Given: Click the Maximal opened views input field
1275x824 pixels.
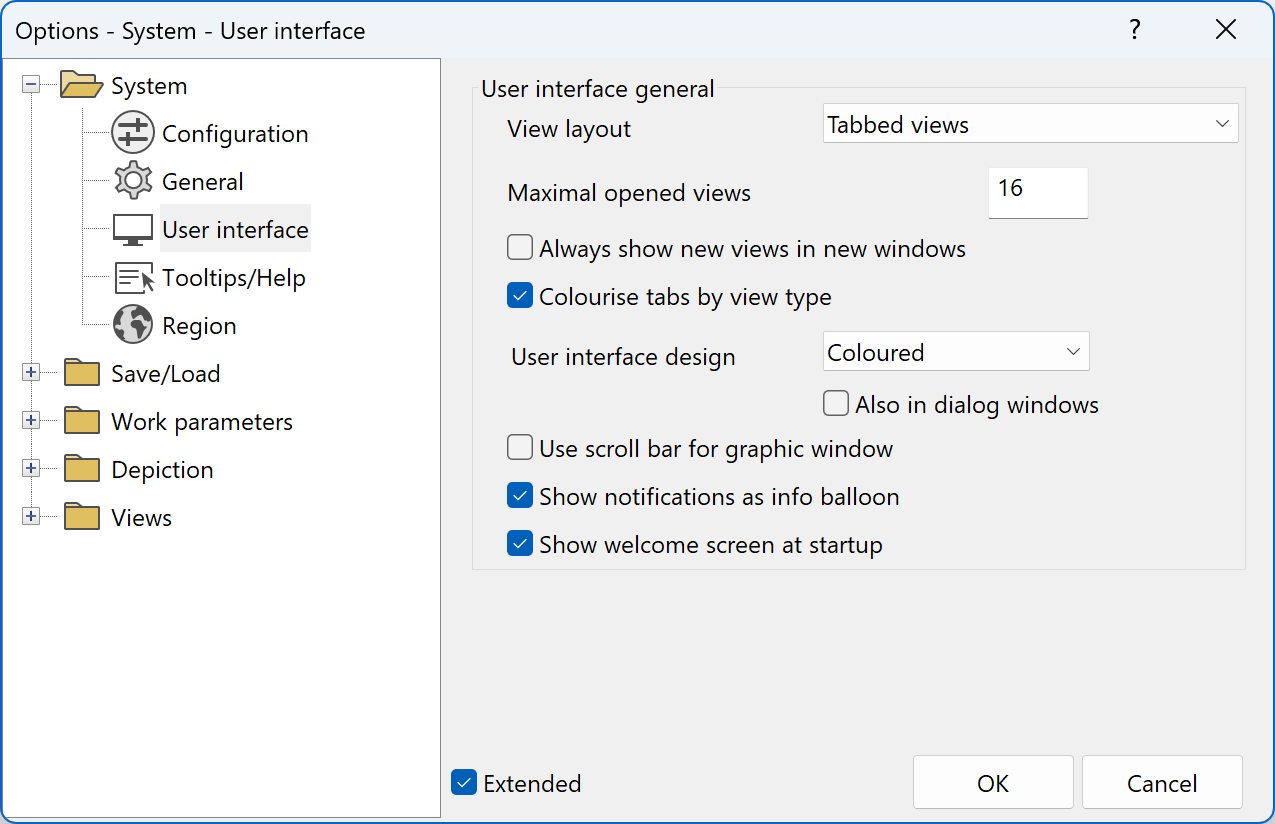Looking at the screenshot, I should pyautogui.click(x=1037, y=192).
